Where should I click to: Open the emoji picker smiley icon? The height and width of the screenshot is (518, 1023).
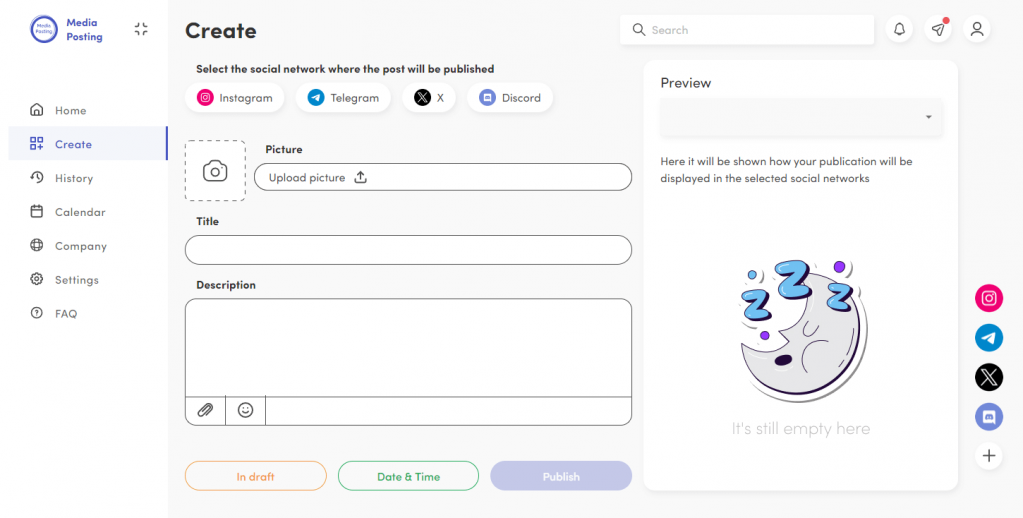[245, 410]
